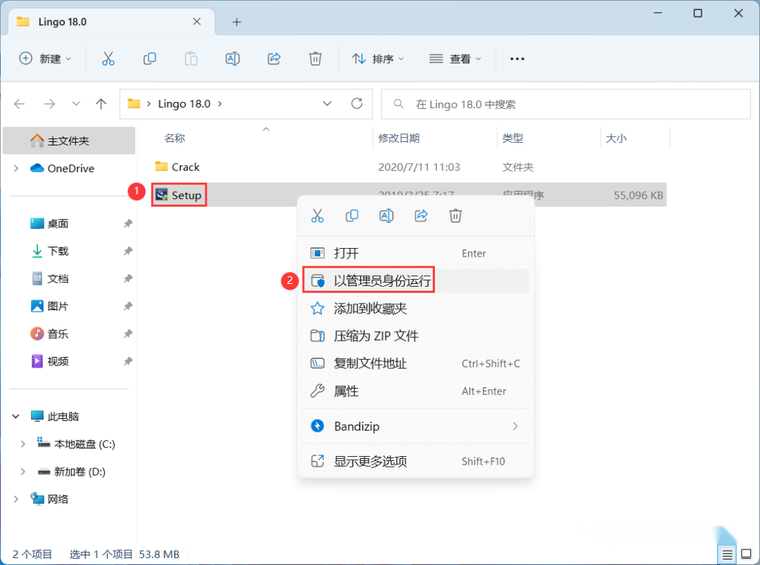Click Rename icon in the context menu
The width and height of the screenshot is (760, 565).
tap(386, 216)
